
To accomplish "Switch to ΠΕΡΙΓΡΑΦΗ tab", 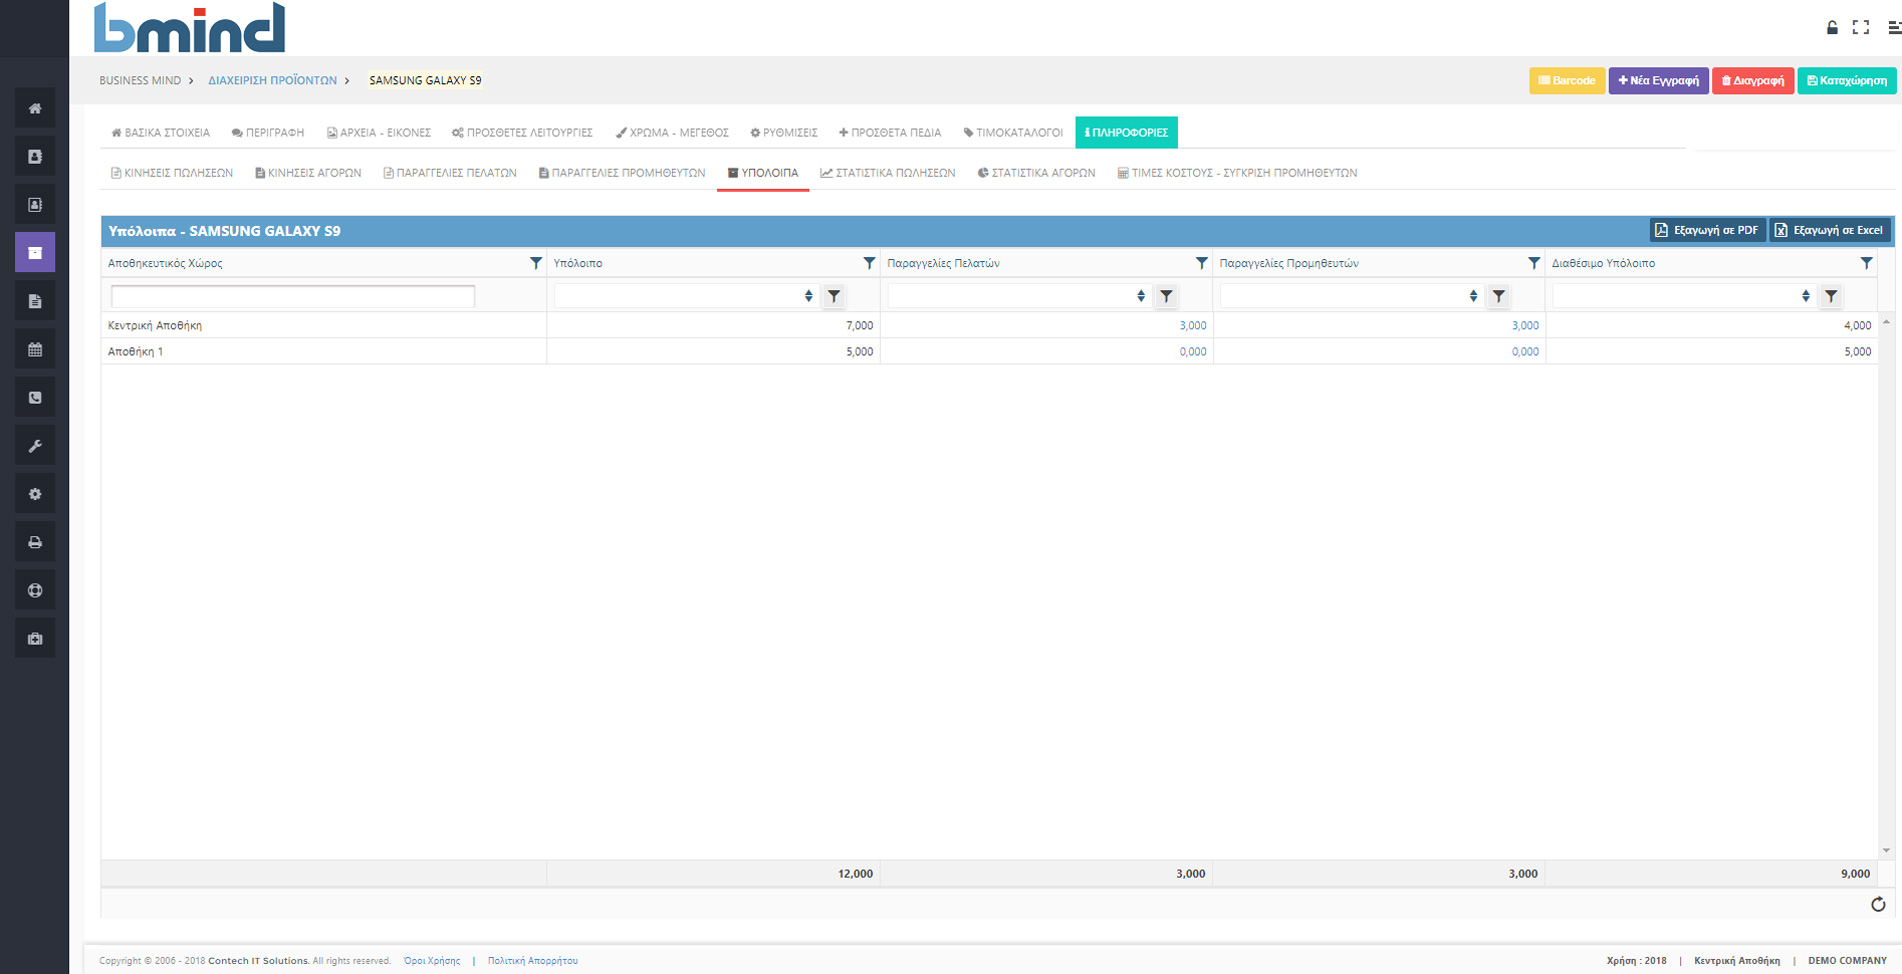I will pyautogui.click(x=268, y=132).
